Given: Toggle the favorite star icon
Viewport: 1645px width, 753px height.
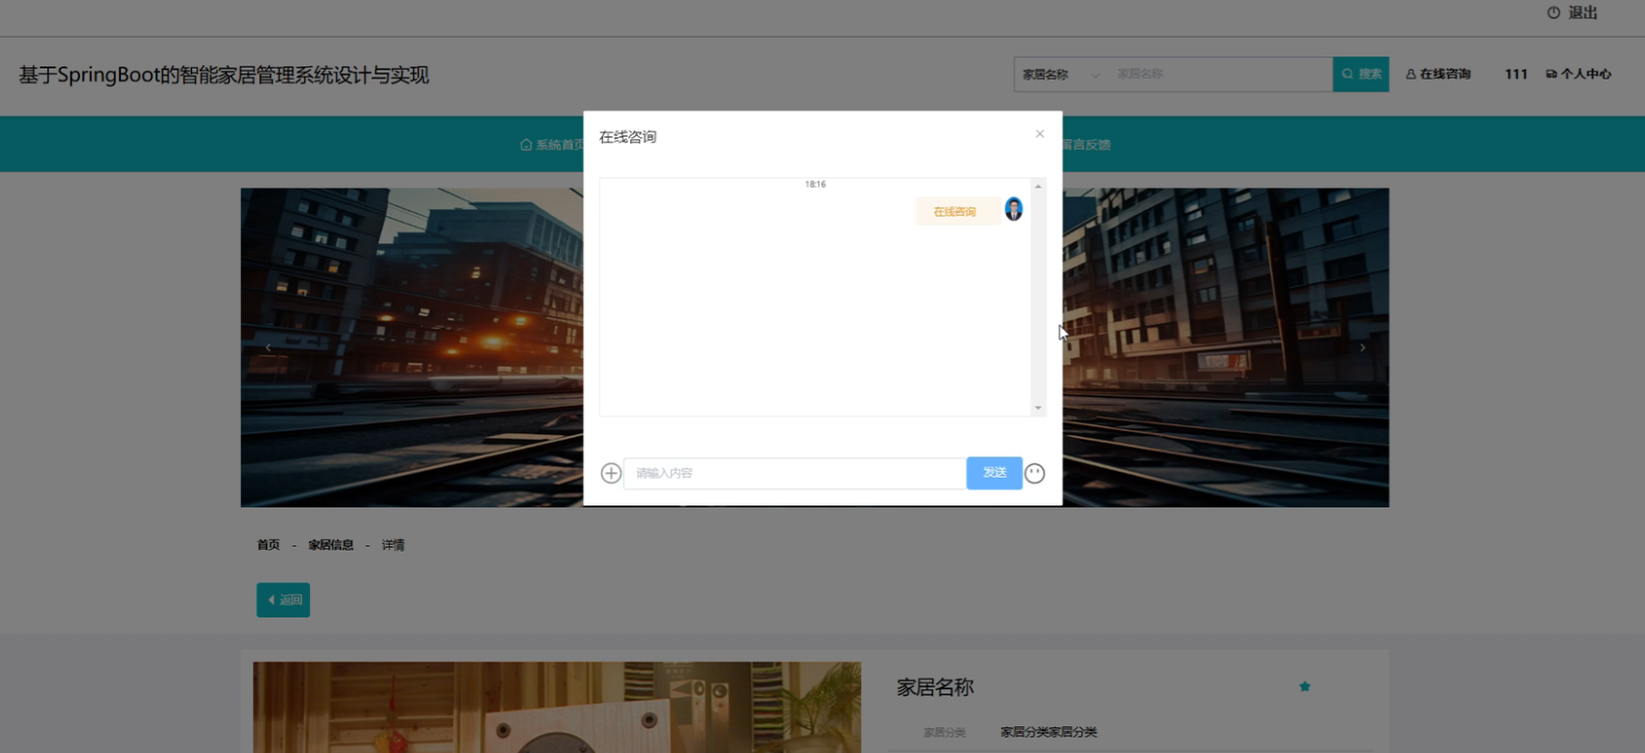Looking at the screenshot, I should (x=1305, y=687).
